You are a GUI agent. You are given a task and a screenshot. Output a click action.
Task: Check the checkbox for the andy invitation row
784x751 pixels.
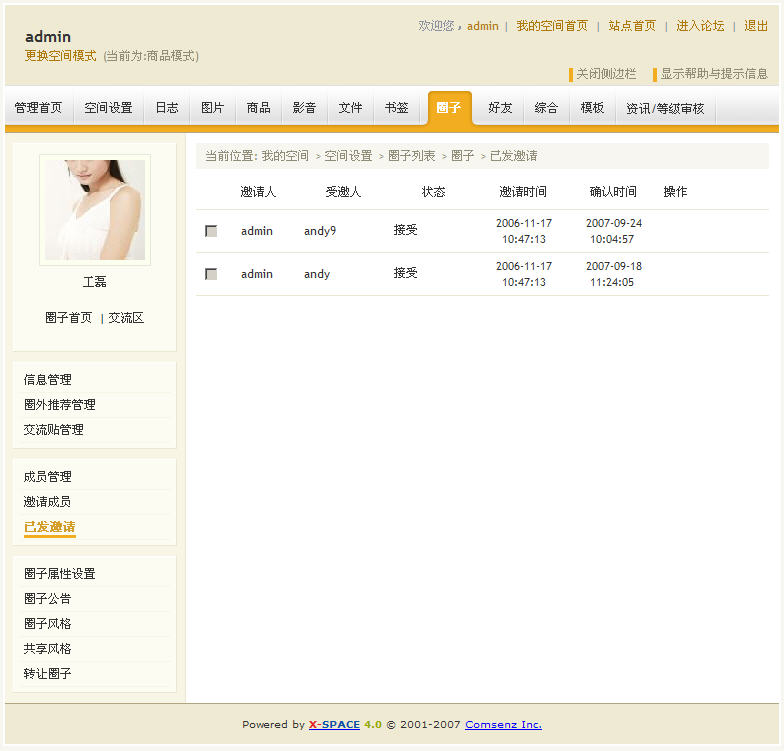point(211,274)
